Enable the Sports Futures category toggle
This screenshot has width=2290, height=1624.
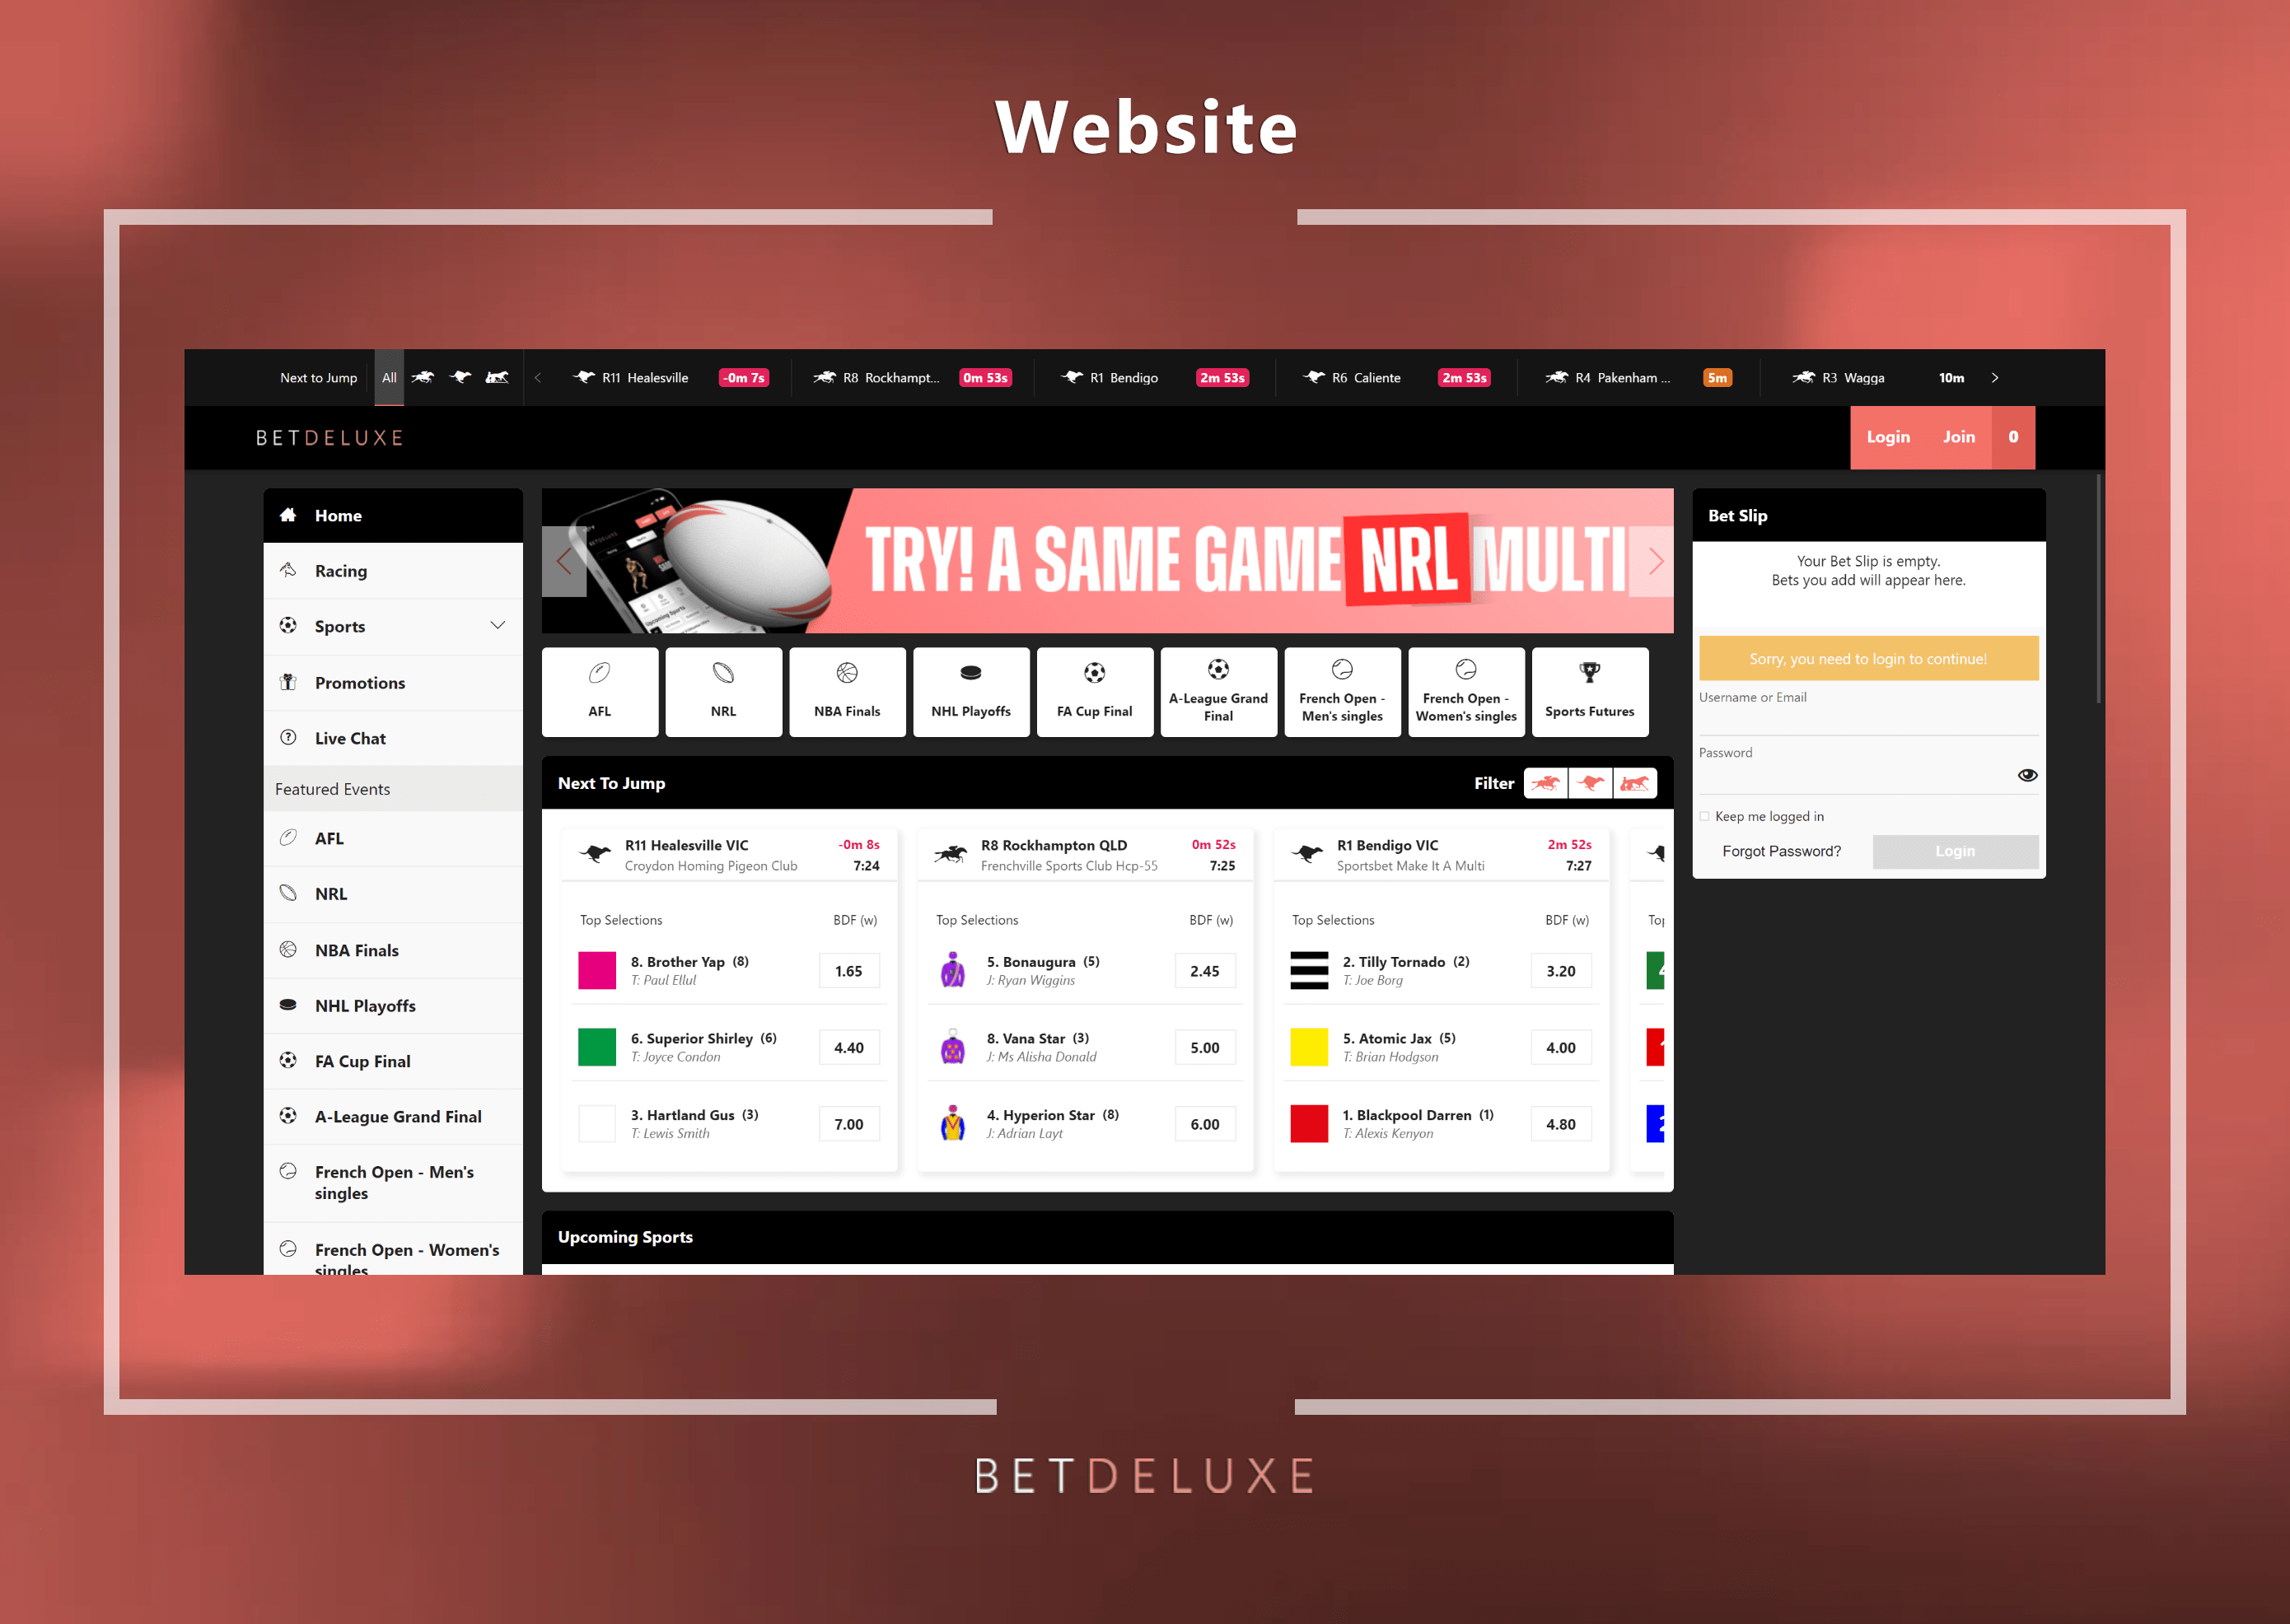tap(1589, 693)
